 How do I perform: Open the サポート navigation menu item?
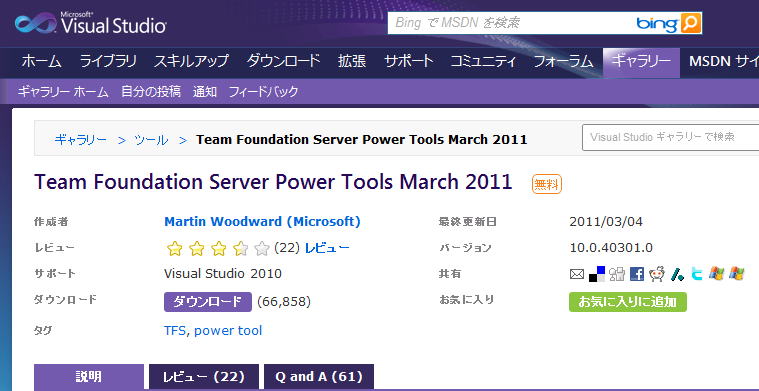[409, 61]
